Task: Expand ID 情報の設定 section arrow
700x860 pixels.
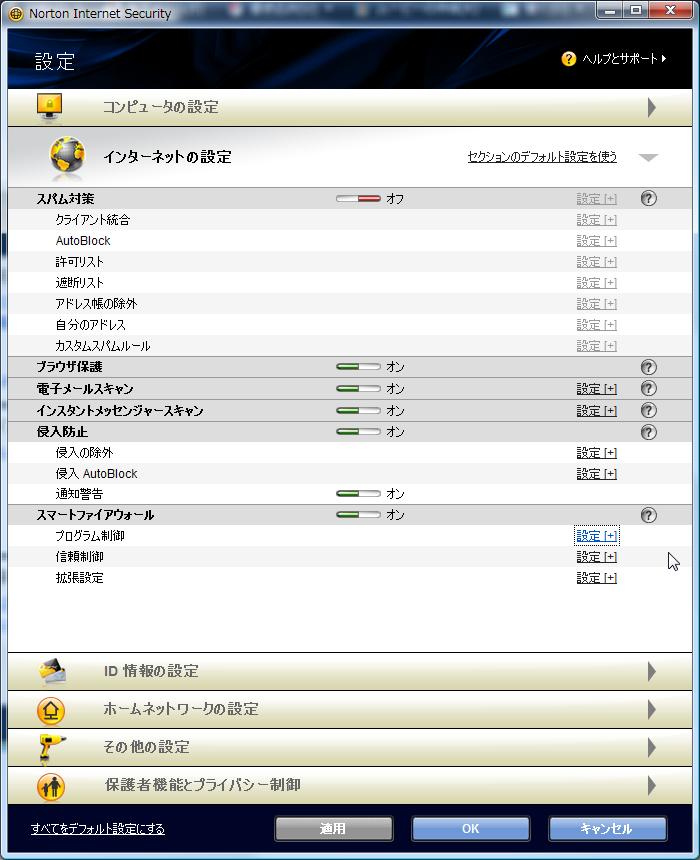Action: (651, 671)
